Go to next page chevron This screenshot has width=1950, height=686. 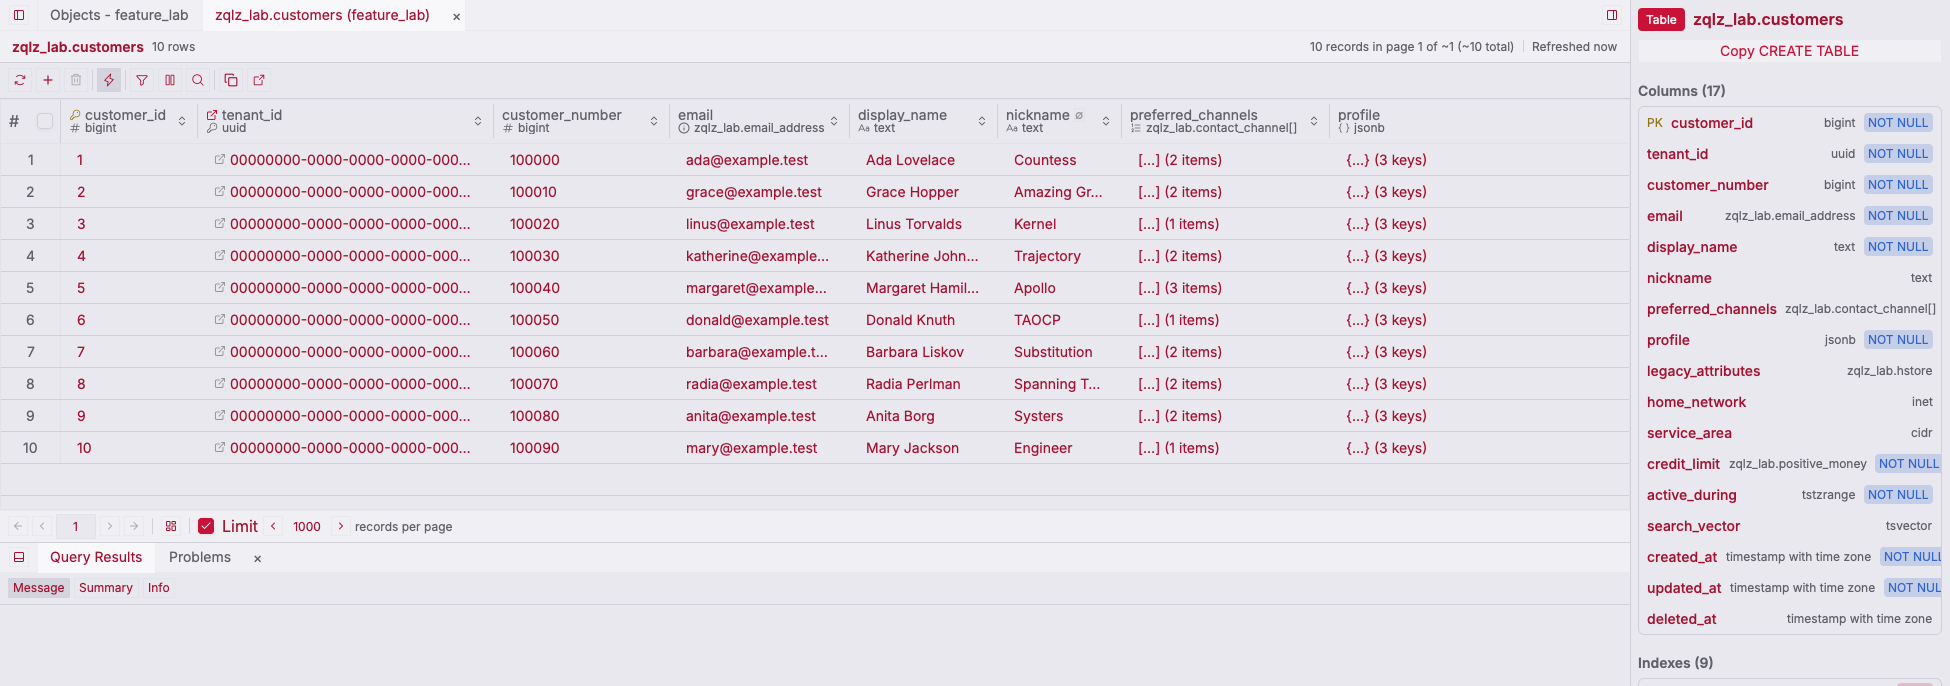(x=110, y=526)
